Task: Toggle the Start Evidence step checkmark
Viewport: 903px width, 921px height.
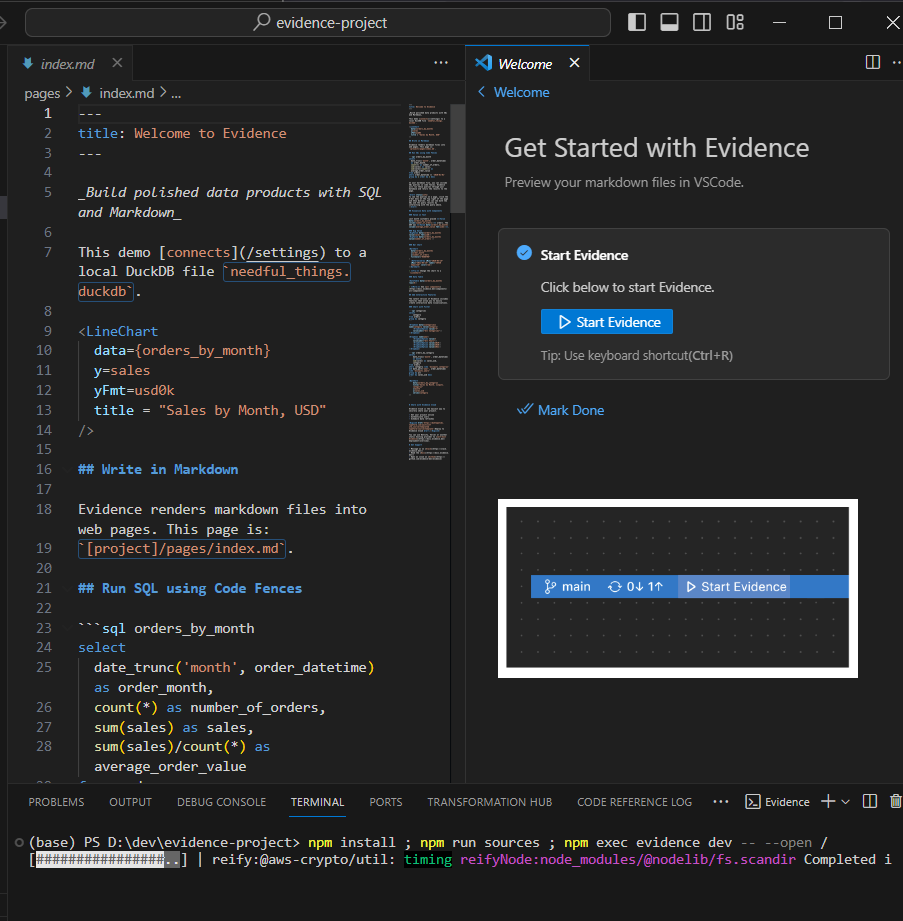Action: [x=524, y=253]
